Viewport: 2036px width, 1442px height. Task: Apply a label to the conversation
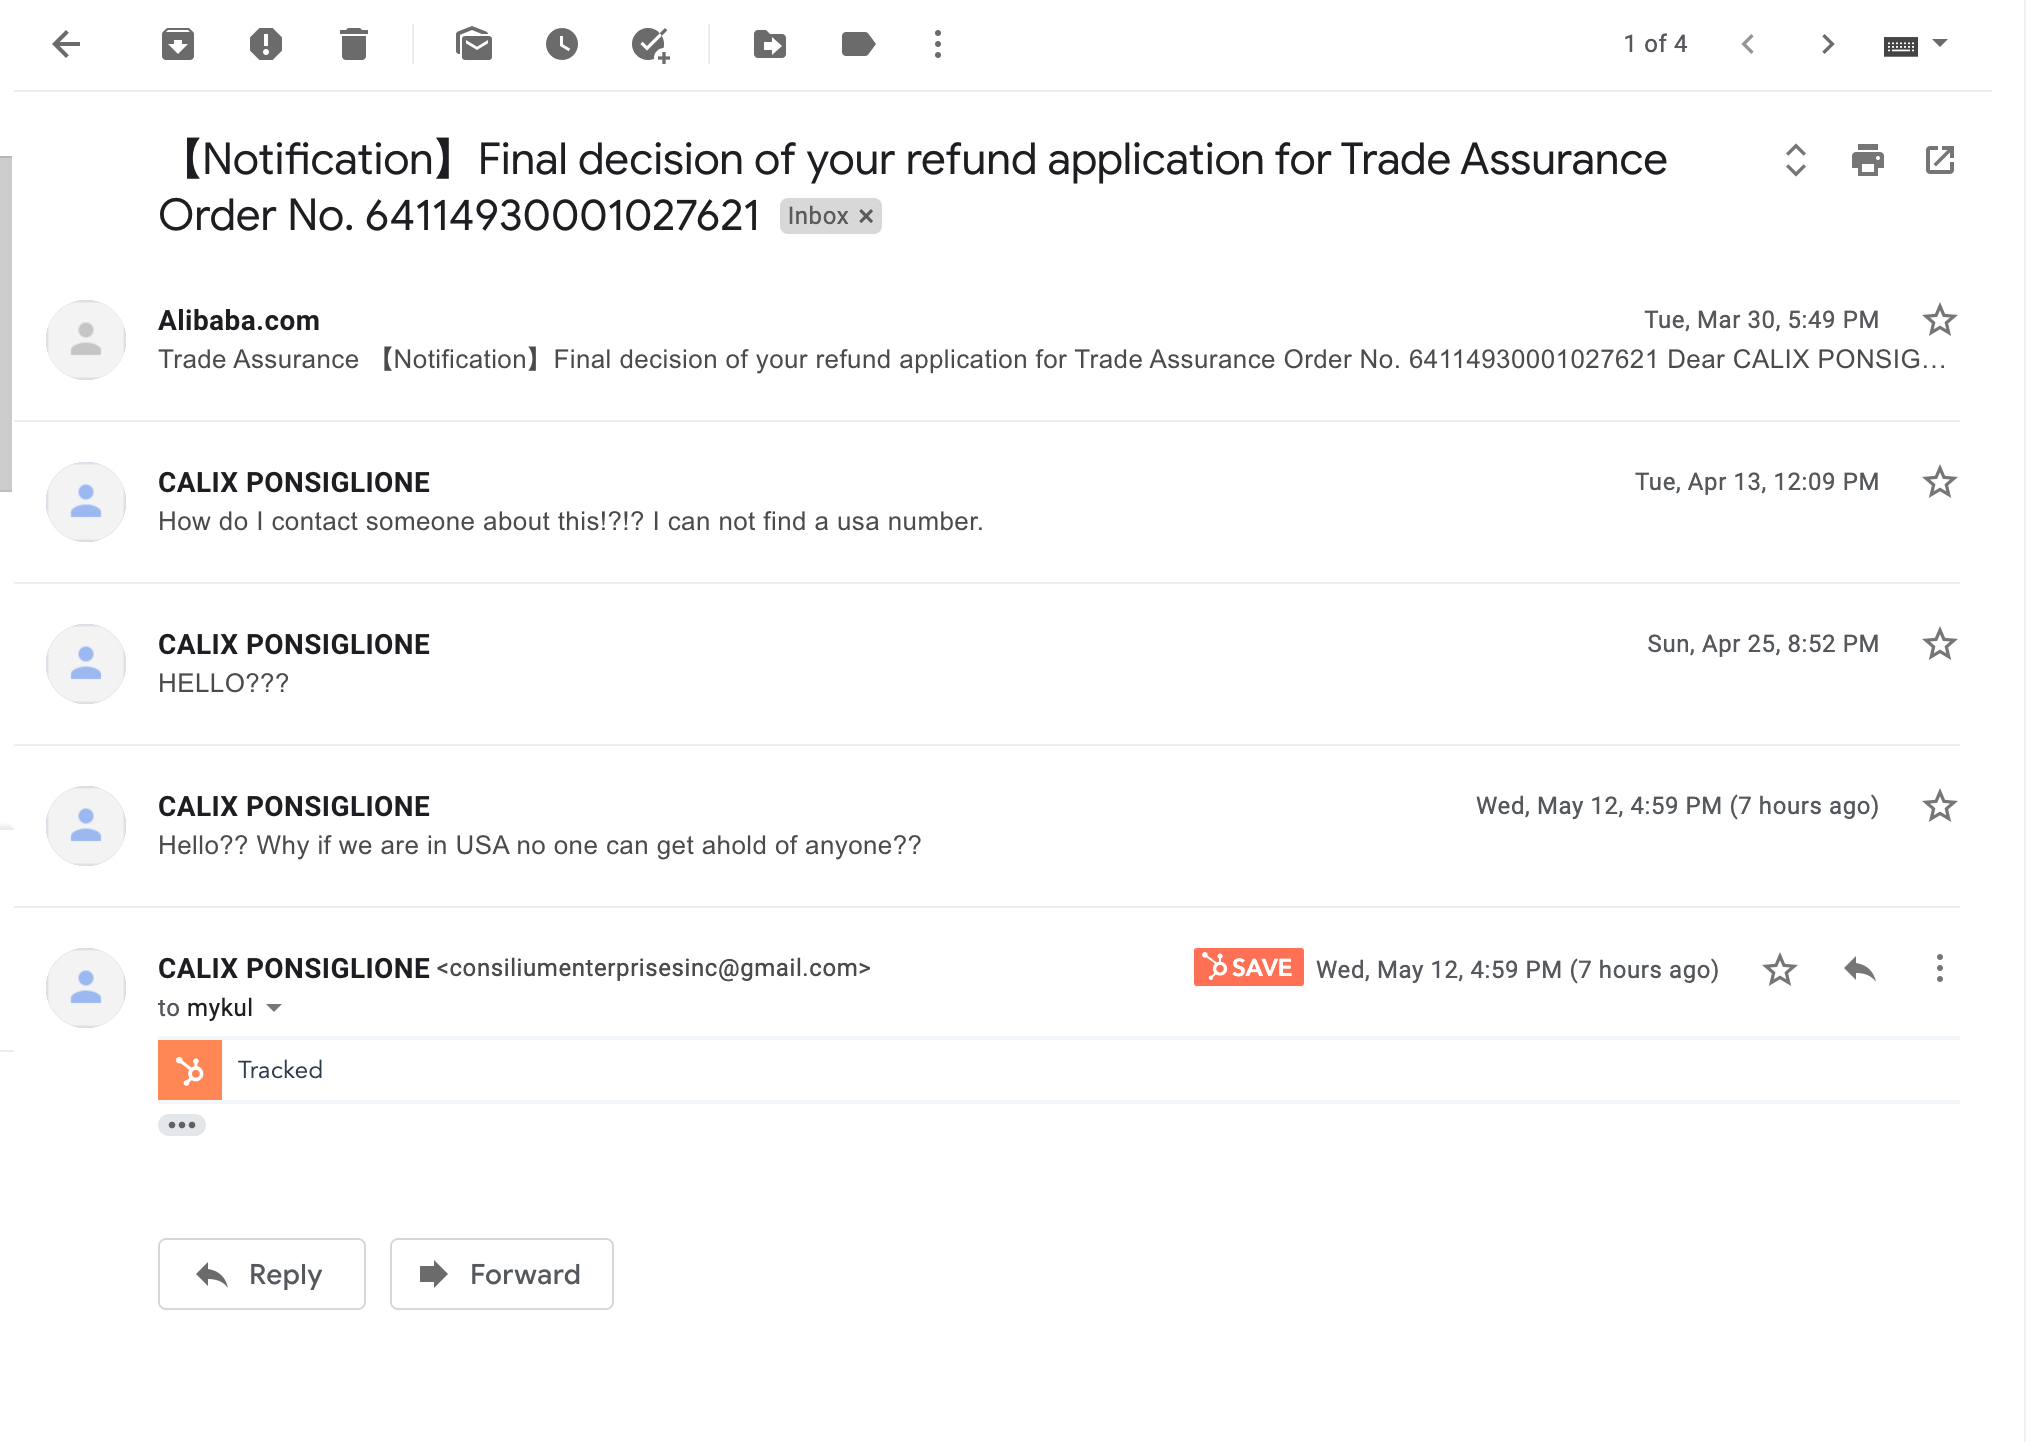(x=857, y=43)
